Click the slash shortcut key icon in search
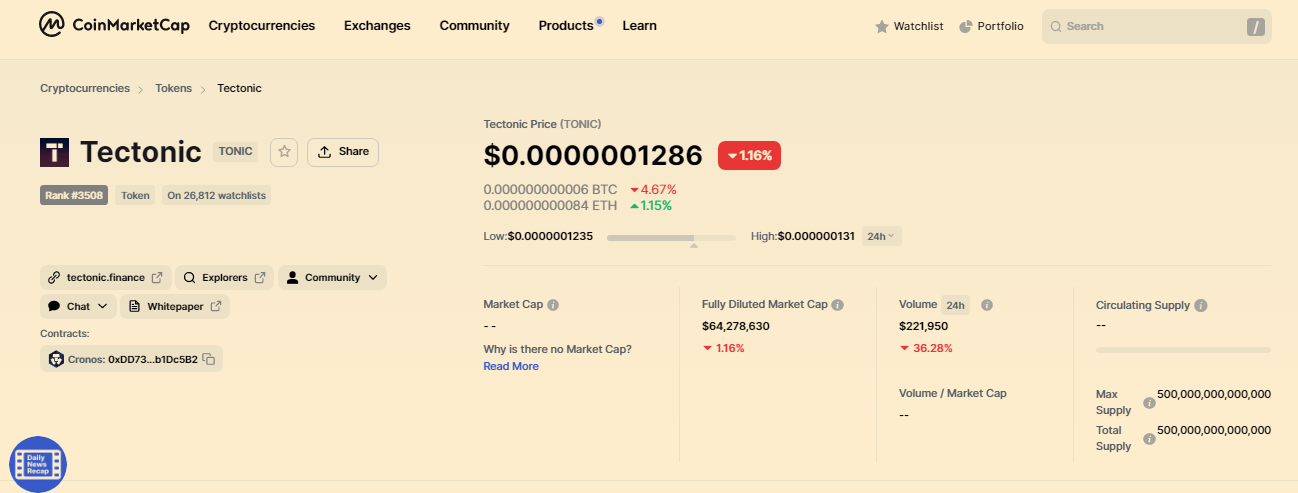Image resolution: width=1298 pixels, height=493 pixels. pyautogui.click(x=1256, y=27)
